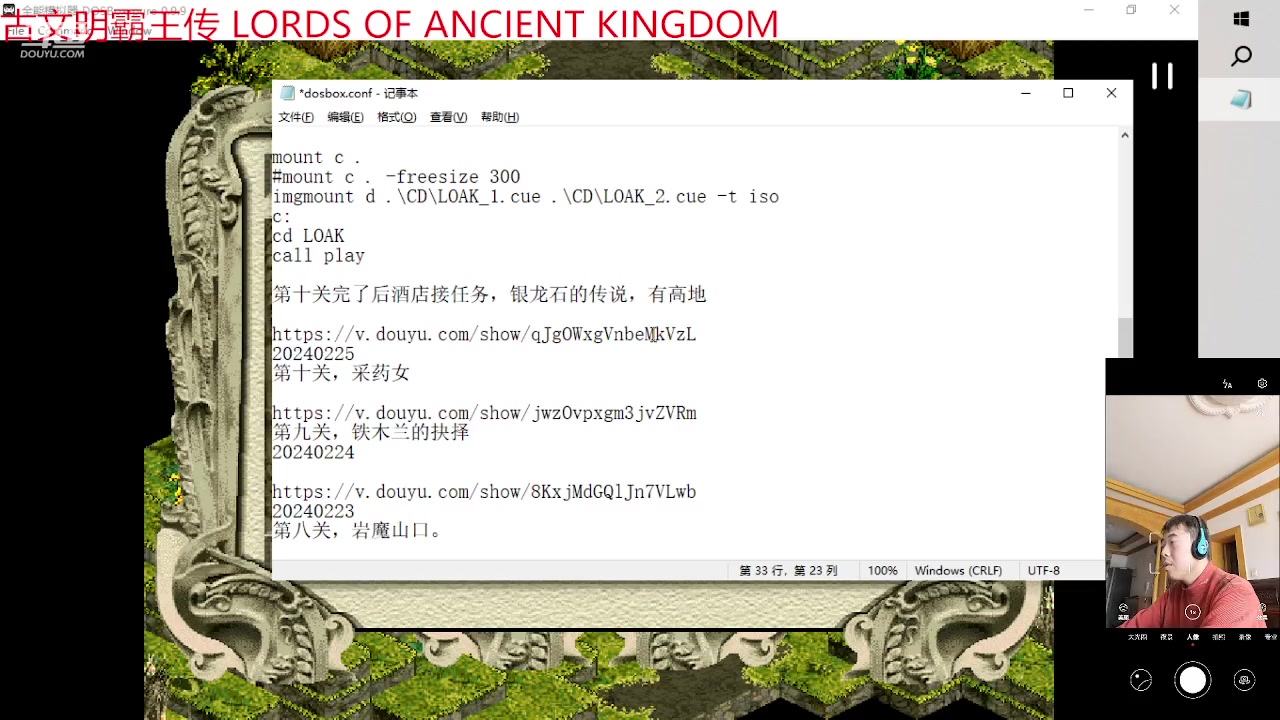The width and height of the screenshot is (1280, 720).
Task: Click the status bar 第 33 行, 第 23 列
Action: click(x=788, y=571)
